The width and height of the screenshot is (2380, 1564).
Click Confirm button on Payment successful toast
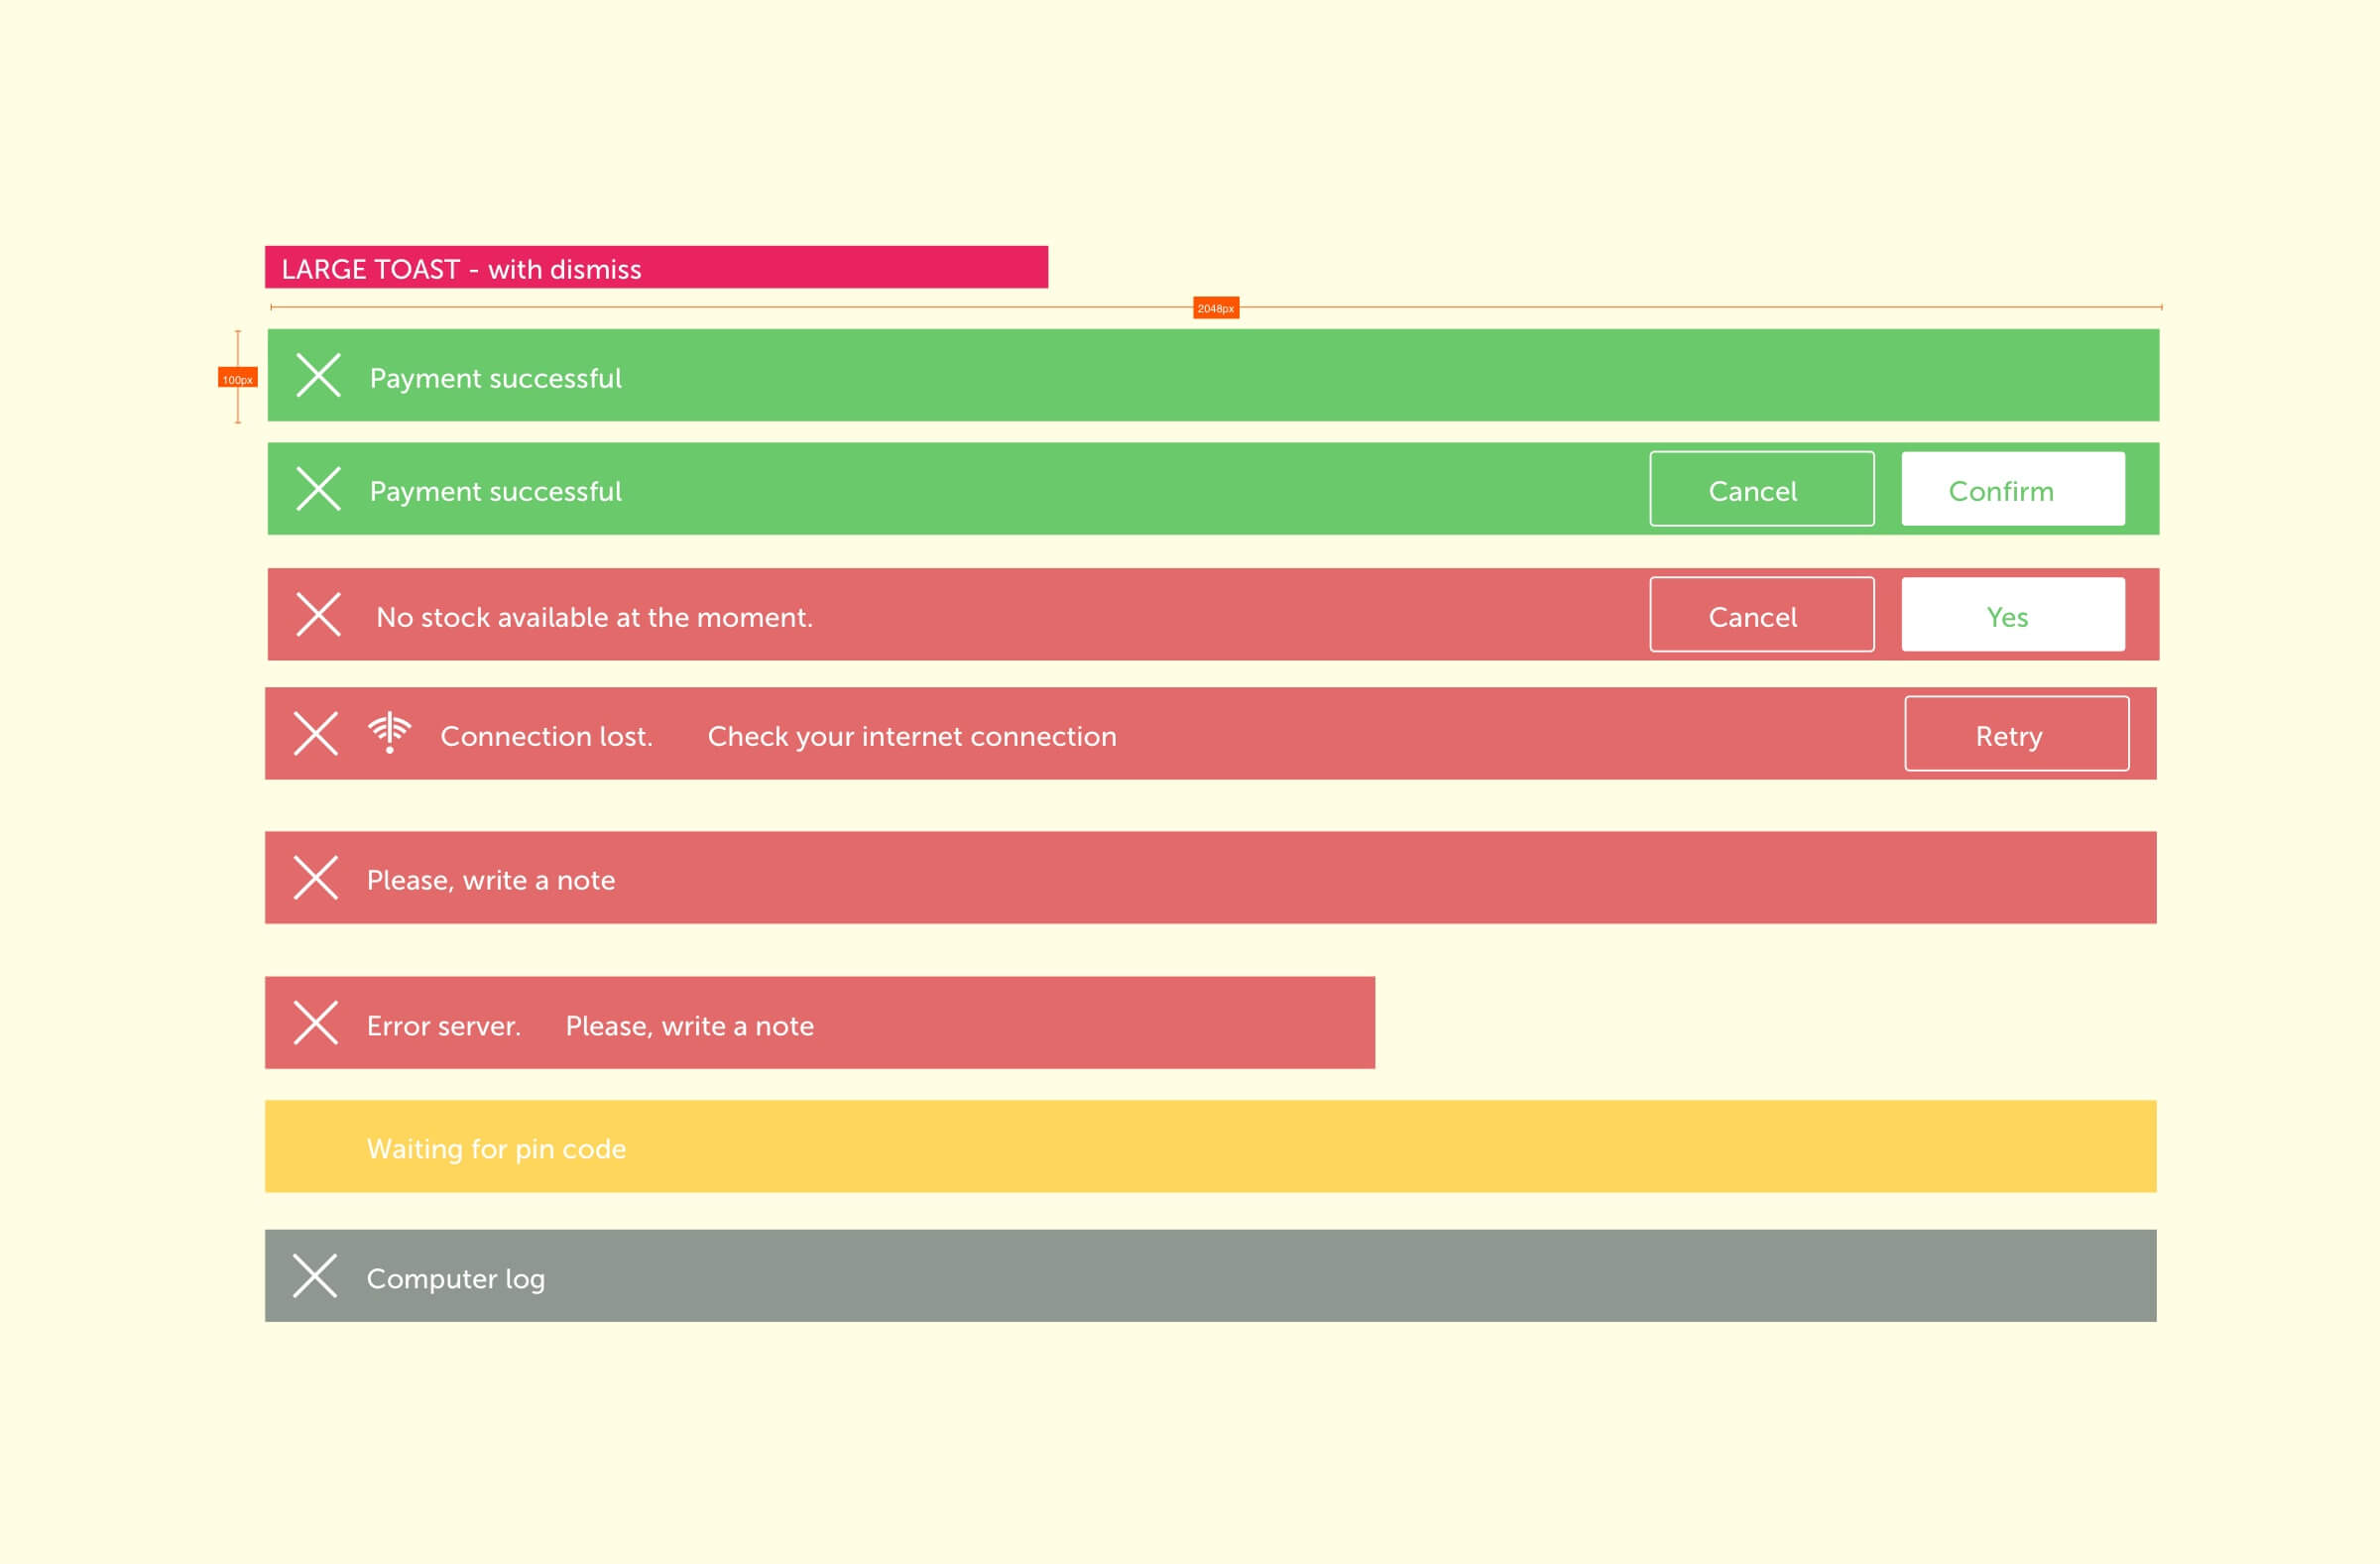coord(2005,491)
